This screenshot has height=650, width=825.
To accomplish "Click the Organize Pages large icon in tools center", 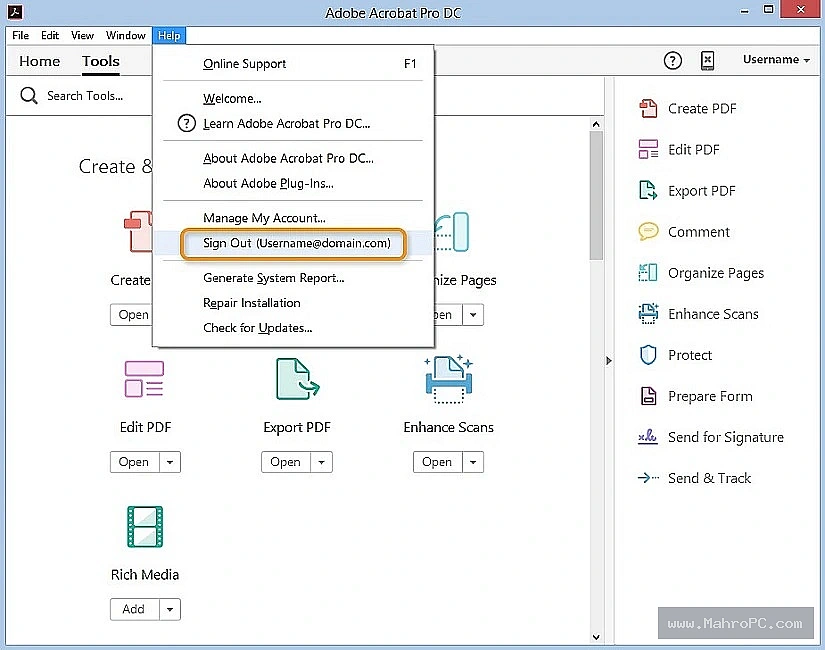I will pyautogui.click(x=452, y=232).
